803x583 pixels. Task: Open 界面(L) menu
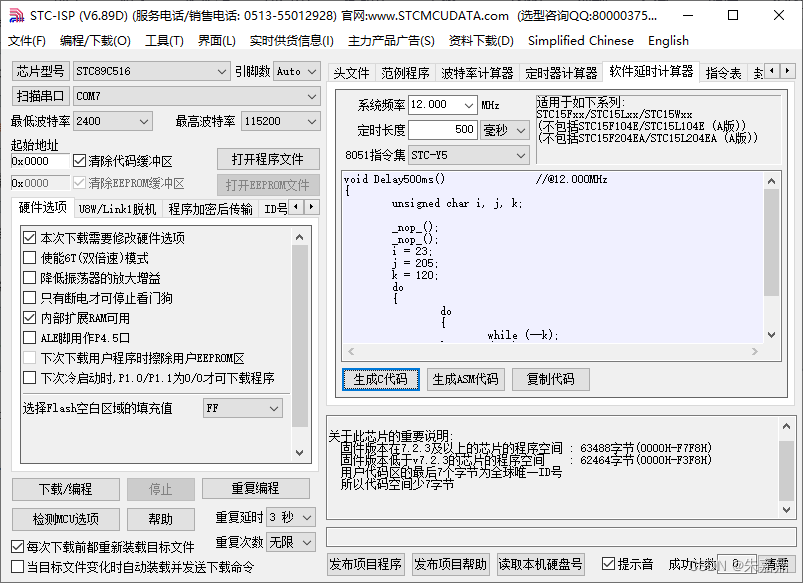click(216, 40)
